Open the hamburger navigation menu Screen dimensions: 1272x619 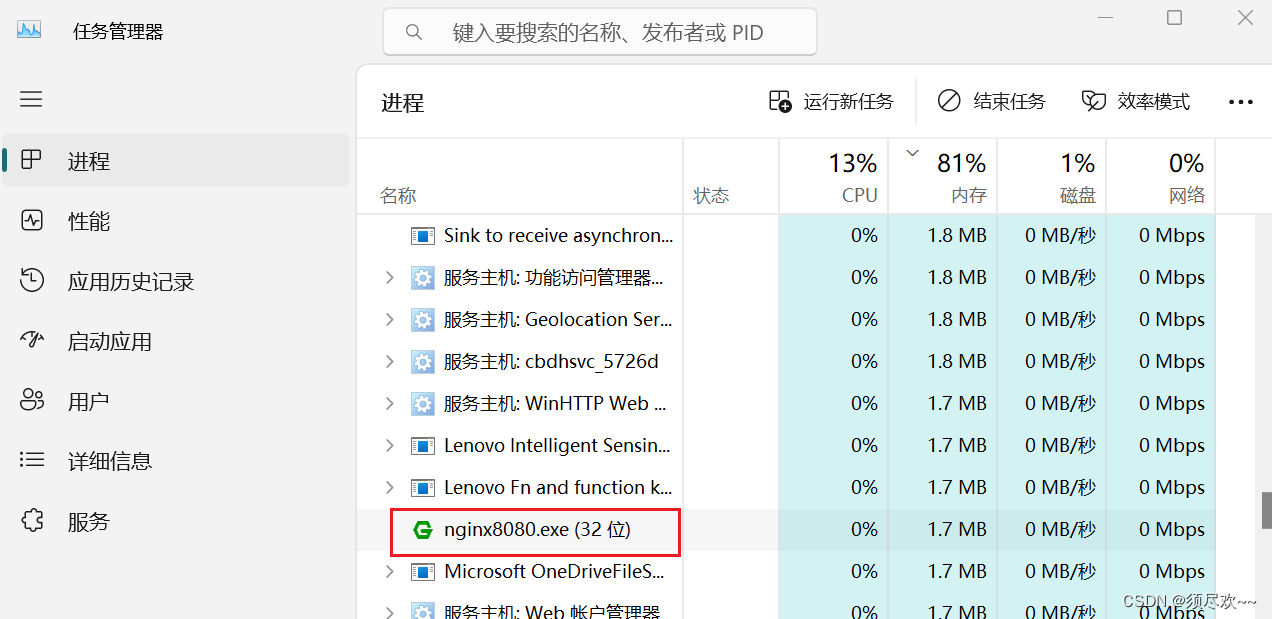32,99
